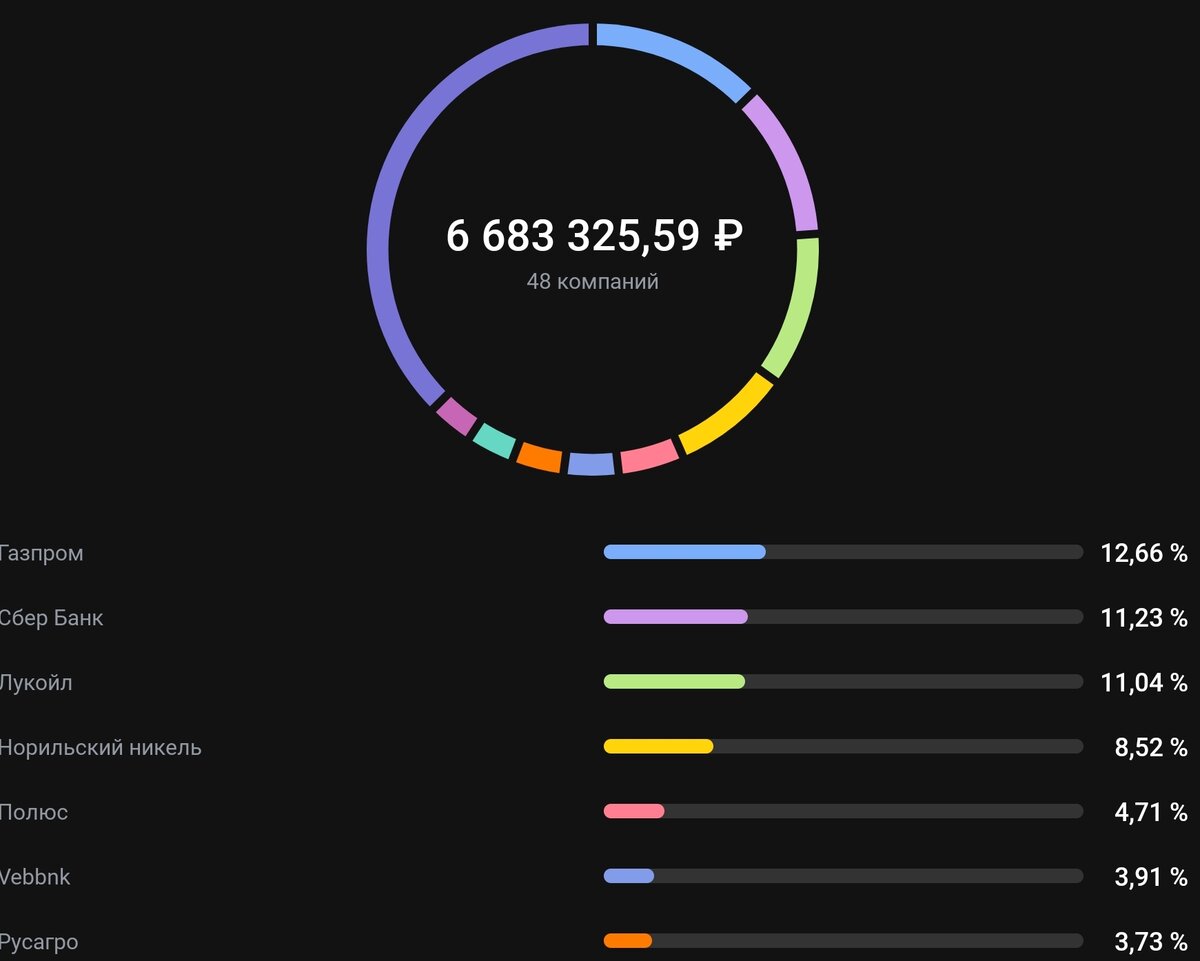Select the Газпром company name

[41, 553]
